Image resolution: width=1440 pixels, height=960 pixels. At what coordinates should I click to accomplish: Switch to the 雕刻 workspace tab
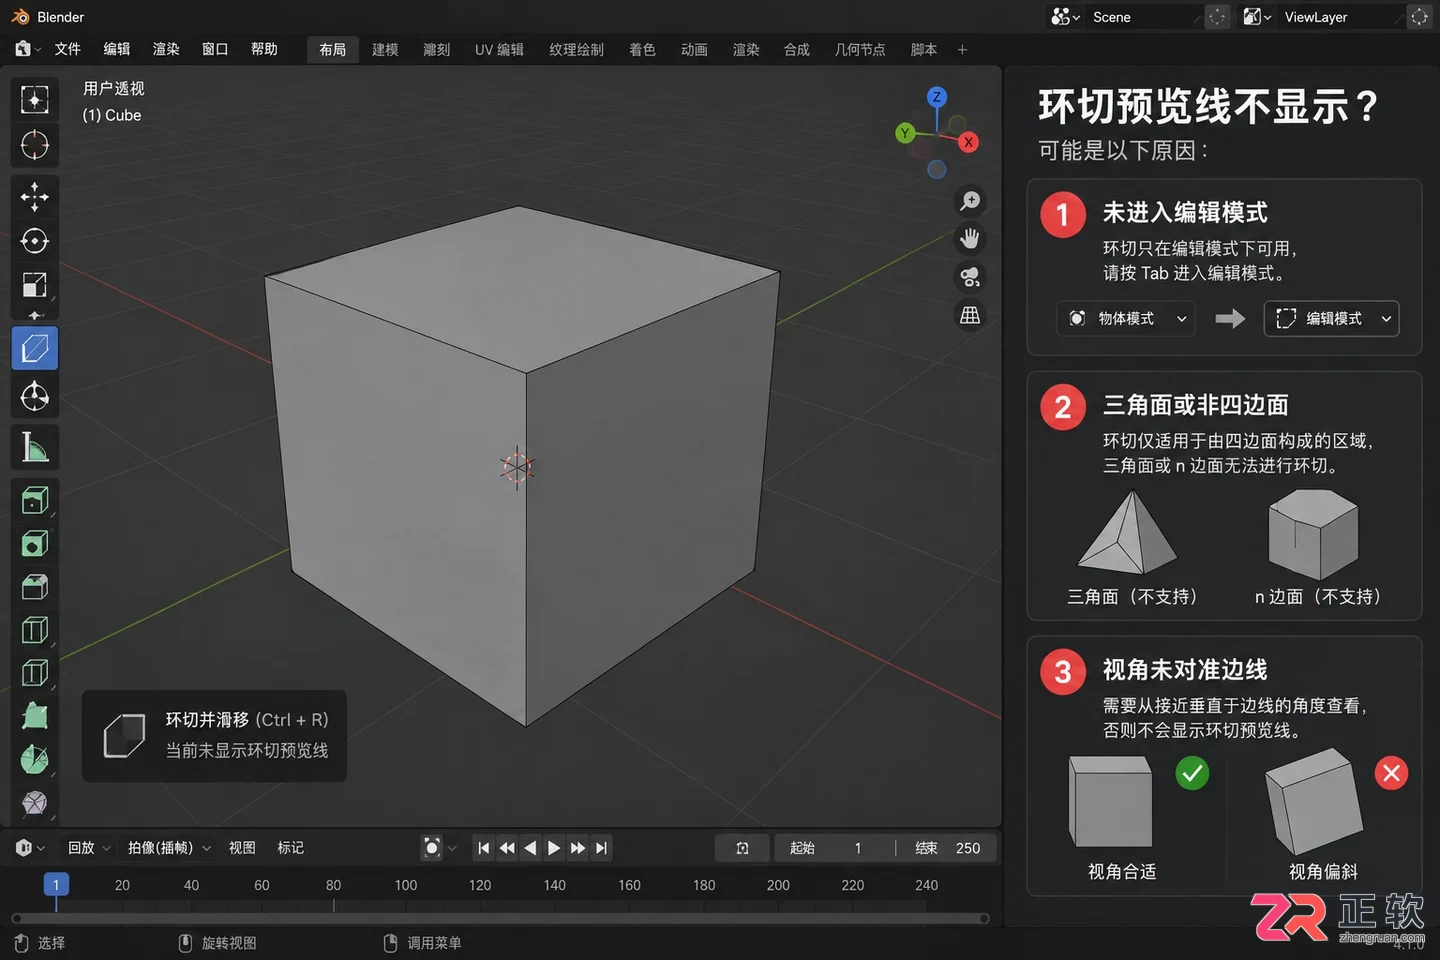pyautogui.click(x=437, y=50)
